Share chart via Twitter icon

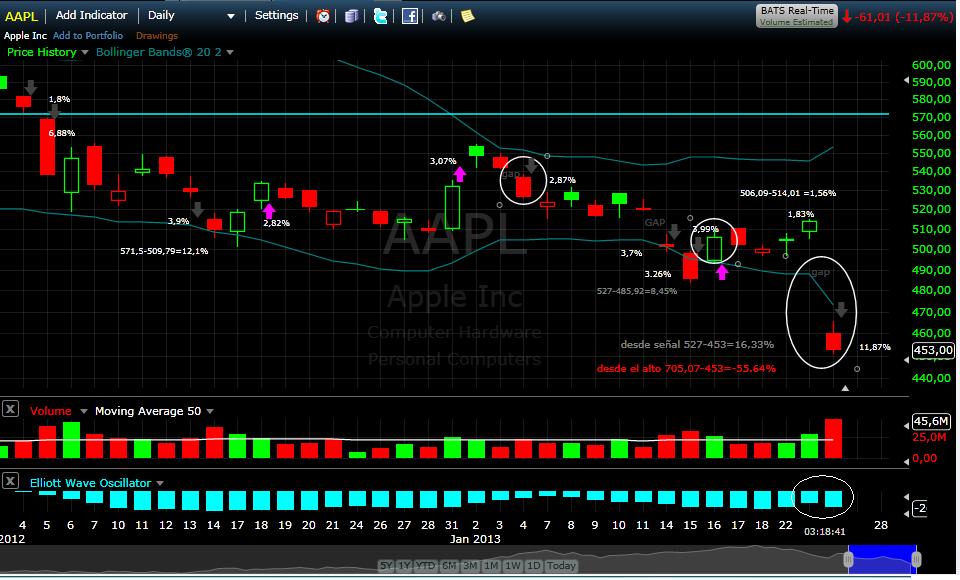[381, 16]
